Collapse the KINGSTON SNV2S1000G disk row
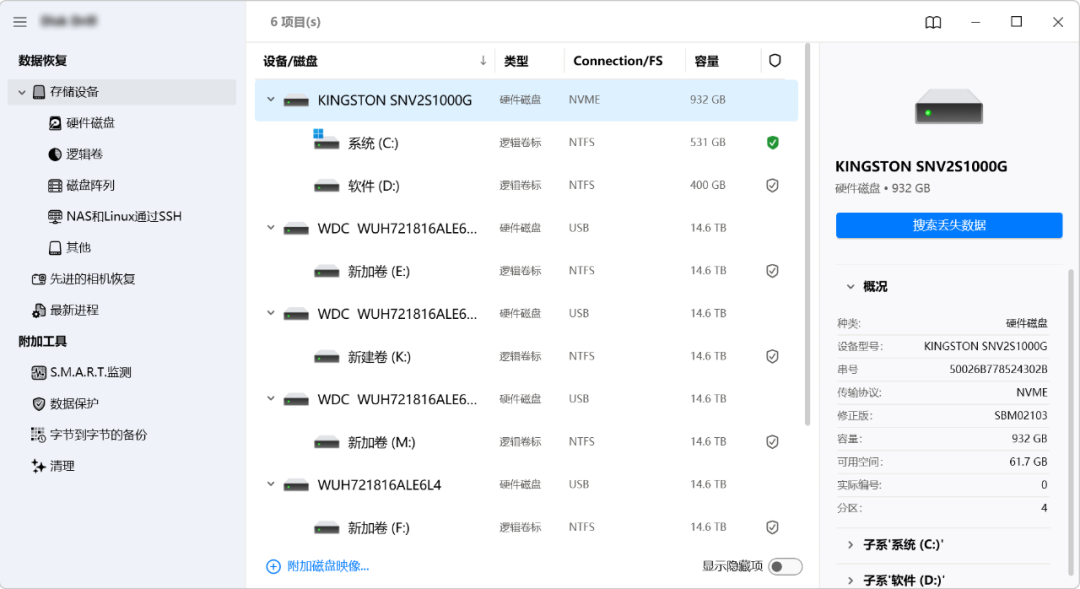Image resolution: width=1080 pixels, height=589 pixels. click(271, 100)
